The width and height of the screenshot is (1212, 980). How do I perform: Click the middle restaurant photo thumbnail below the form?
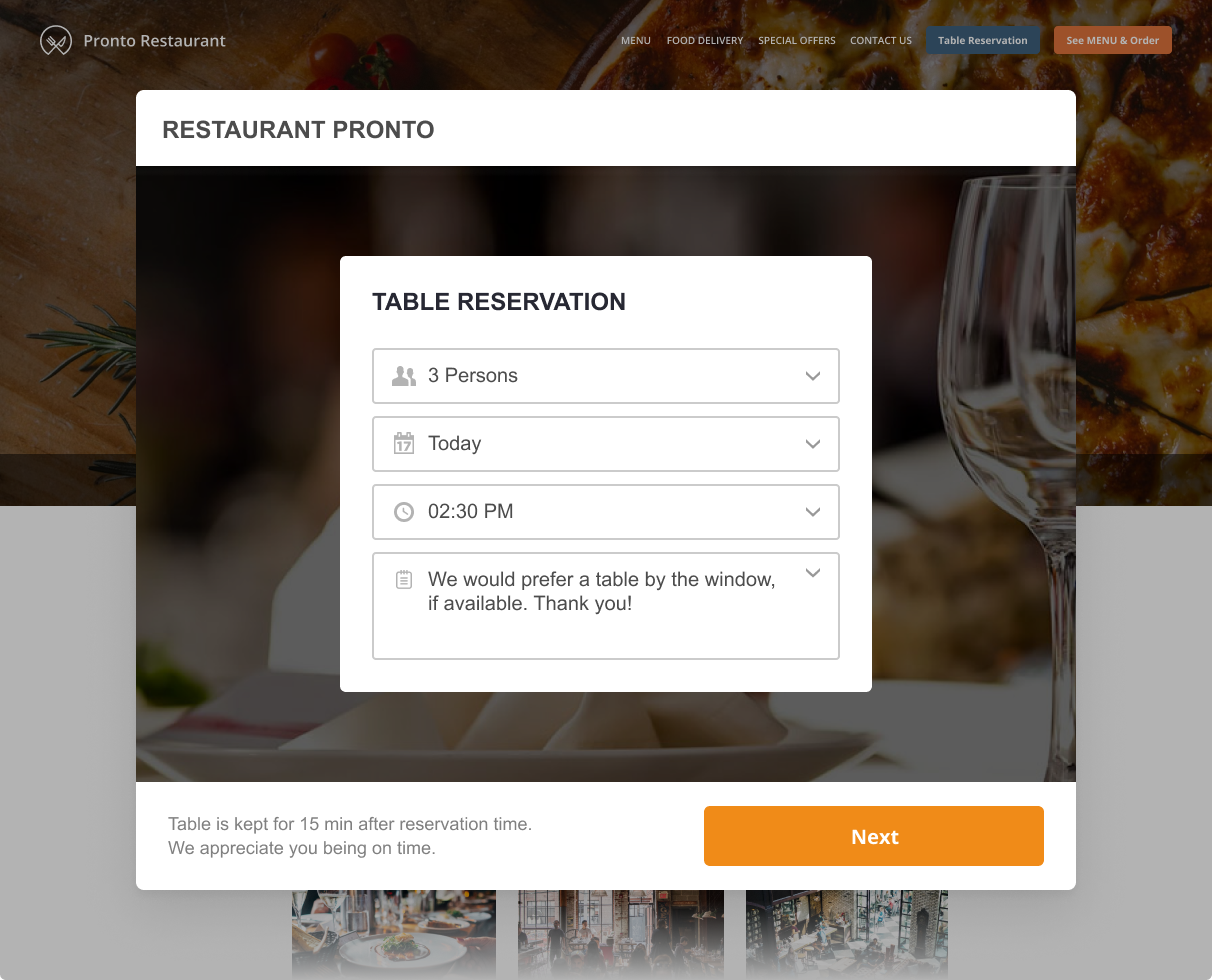[x=620, y=935]
